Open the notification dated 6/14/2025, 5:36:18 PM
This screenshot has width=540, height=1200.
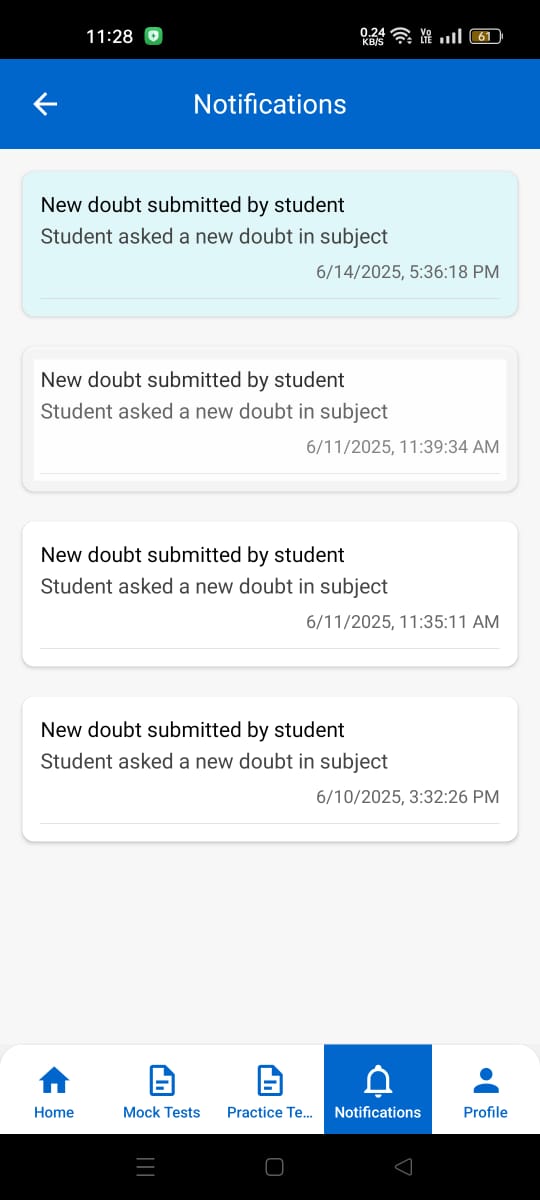[270, 244]
